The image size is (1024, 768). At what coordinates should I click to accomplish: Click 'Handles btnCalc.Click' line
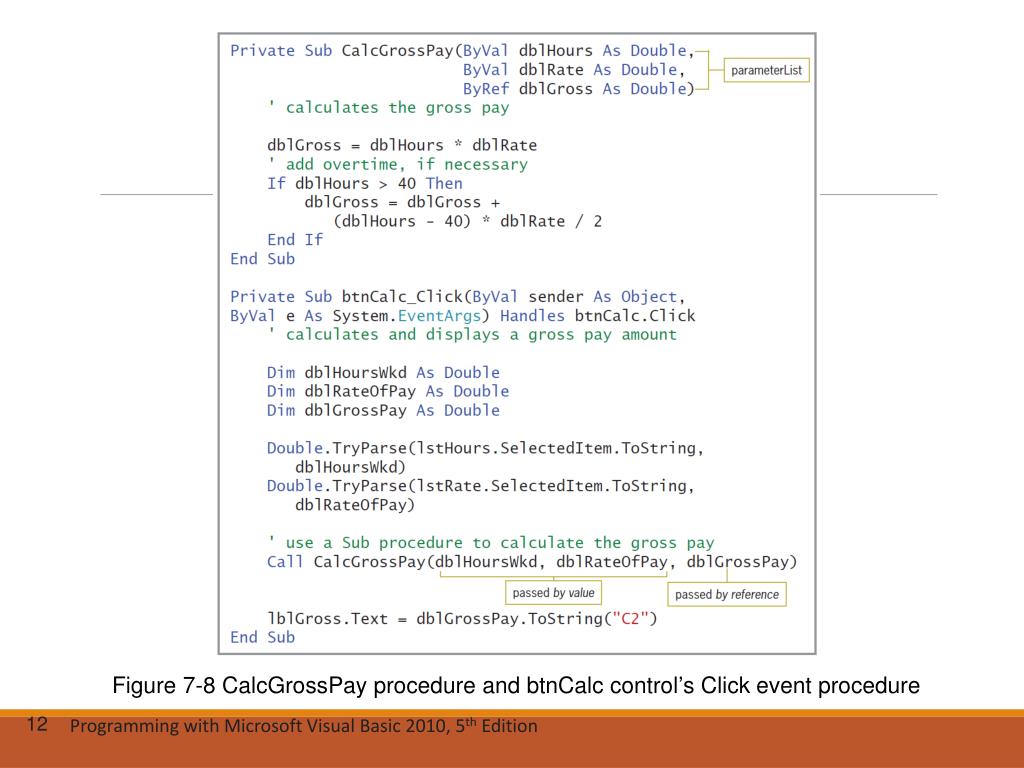[462, 315]
